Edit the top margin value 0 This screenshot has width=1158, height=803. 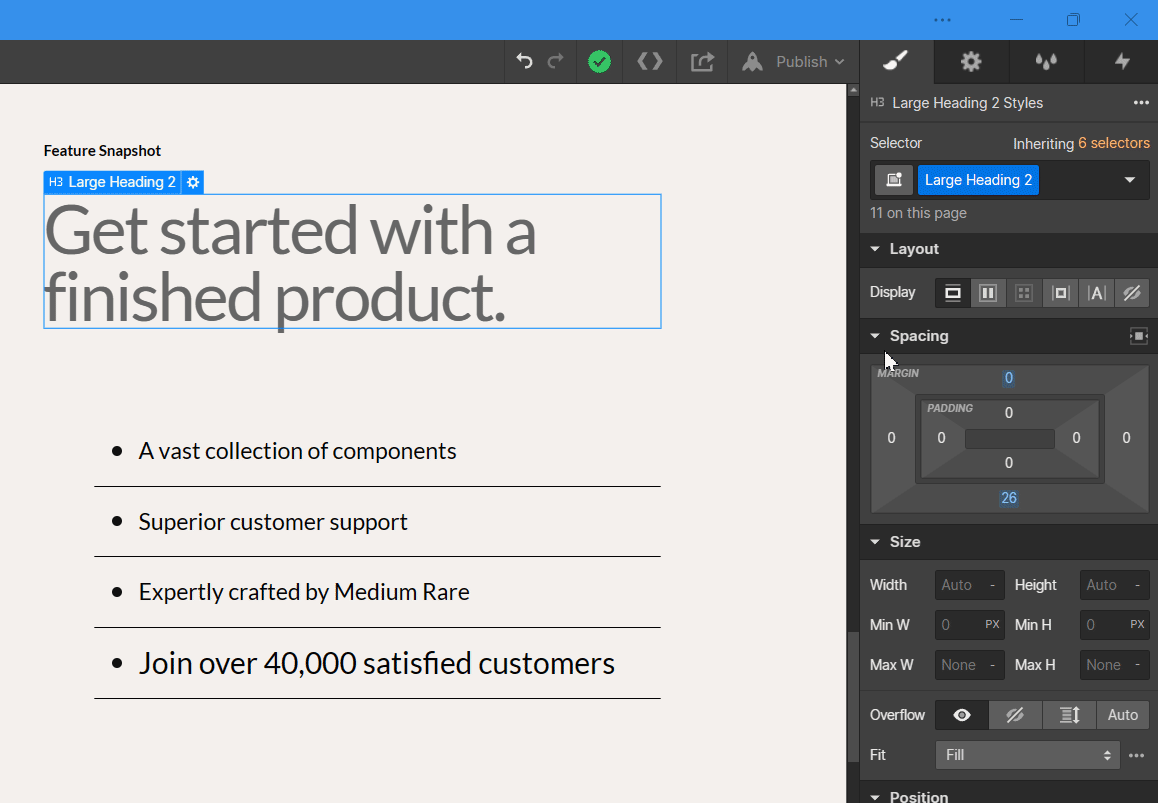pos(1009,378)
